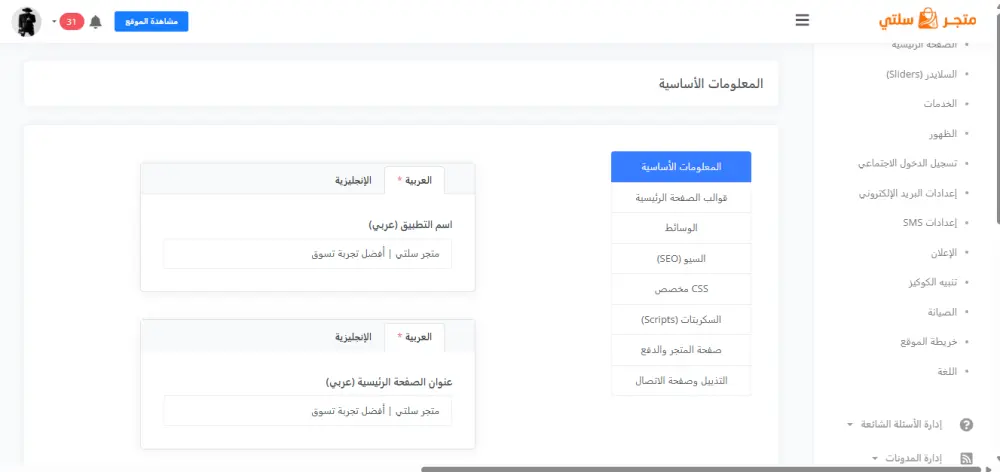
Task: Open the CSS مخصص tab
Action: [681, 289]
